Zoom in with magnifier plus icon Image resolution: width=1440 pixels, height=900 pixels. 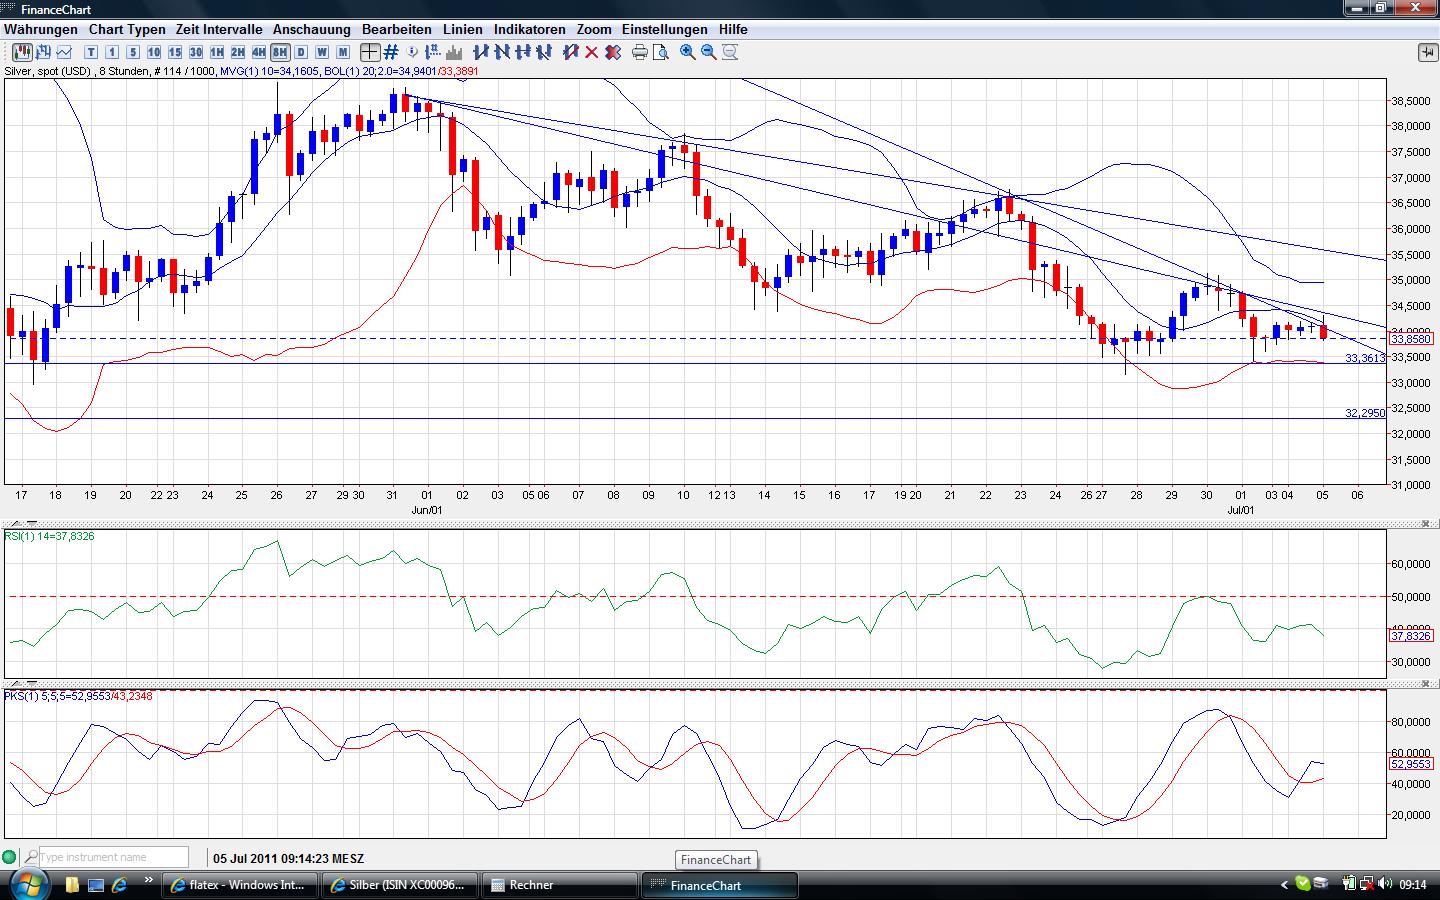point(688,52)
